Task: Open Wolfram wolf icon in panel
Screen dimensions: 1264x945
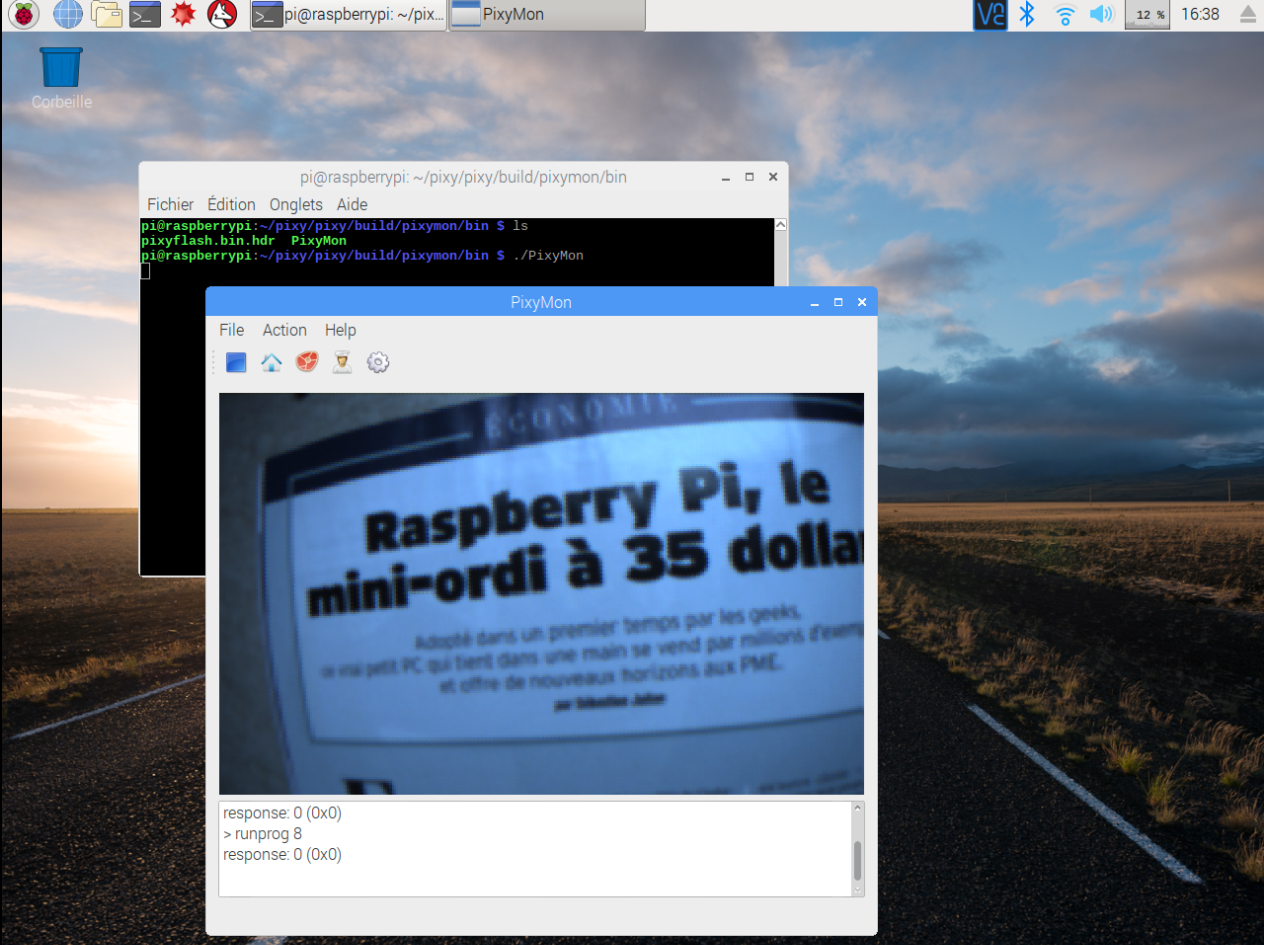Action: tap(222, 14)
